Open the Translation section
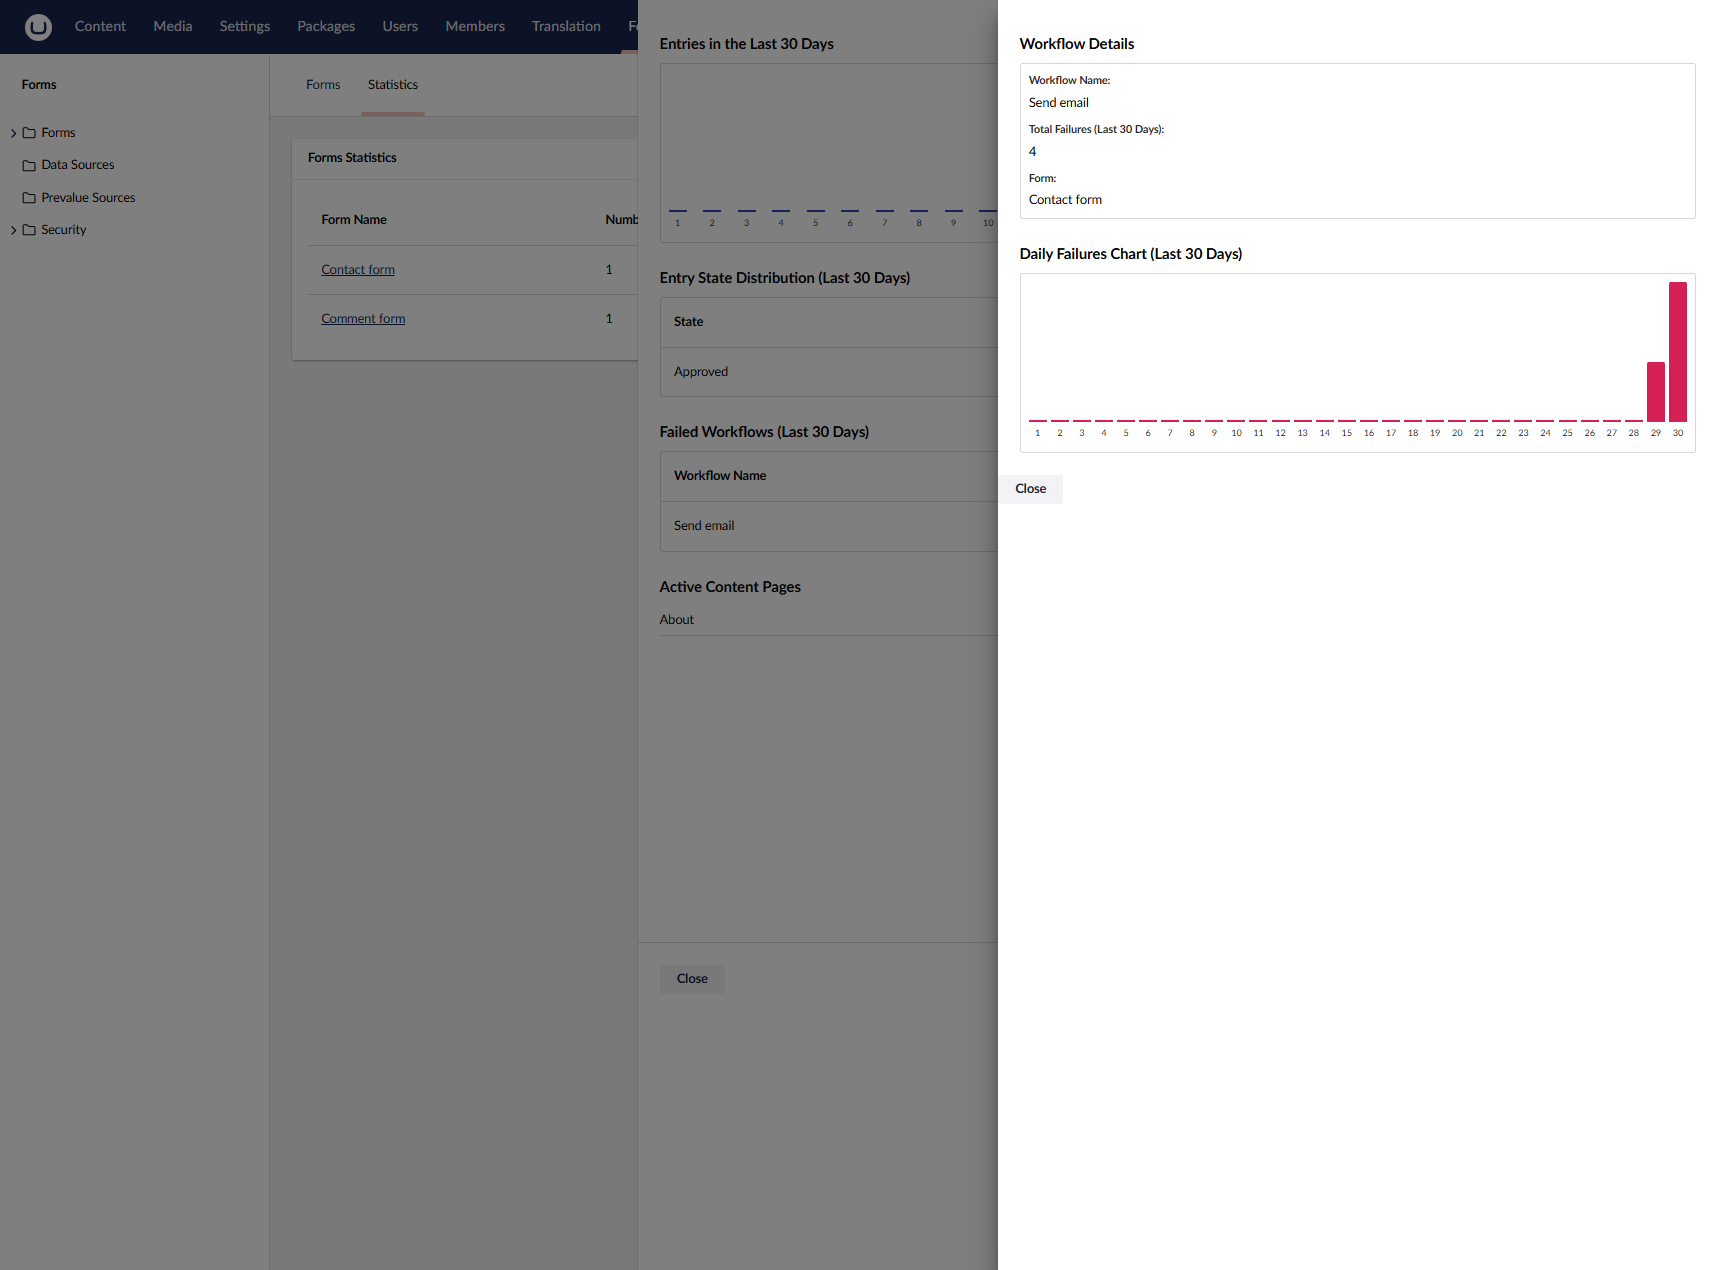1718x1270 pixels. tap(565, 26)
